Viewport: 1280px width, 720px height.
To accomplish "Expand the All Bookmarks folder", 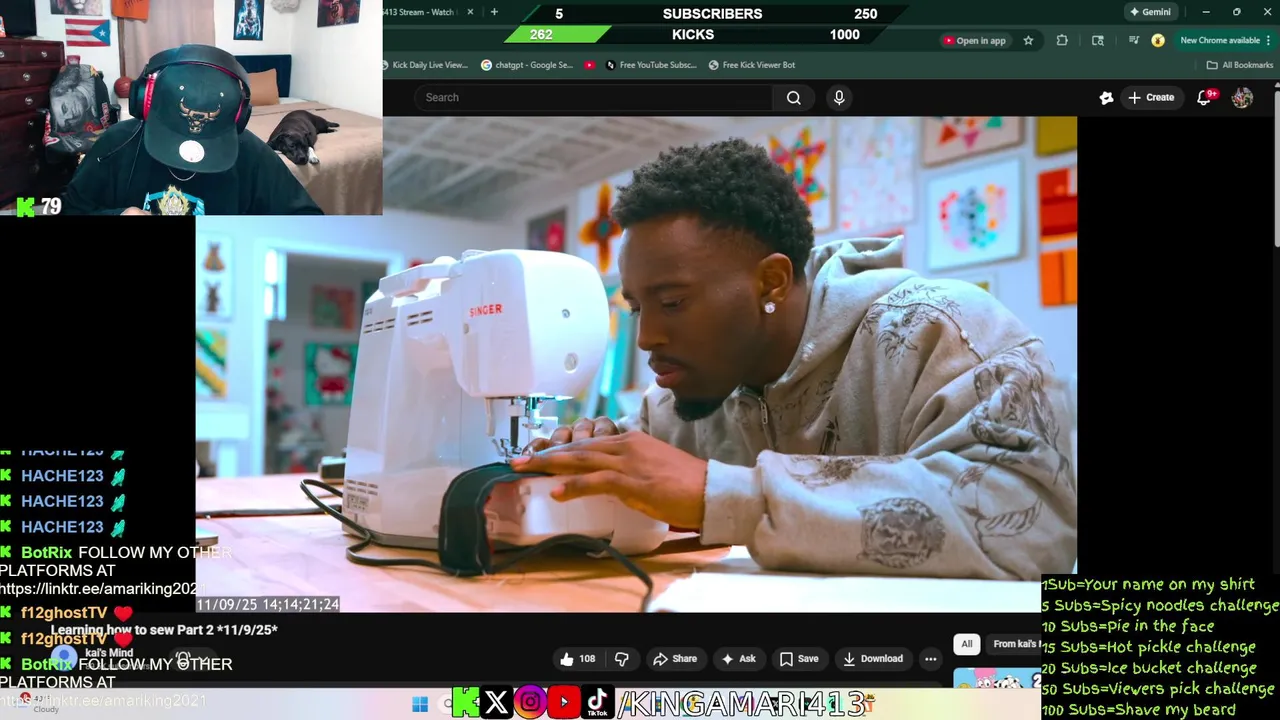I will coord(1240,65).
